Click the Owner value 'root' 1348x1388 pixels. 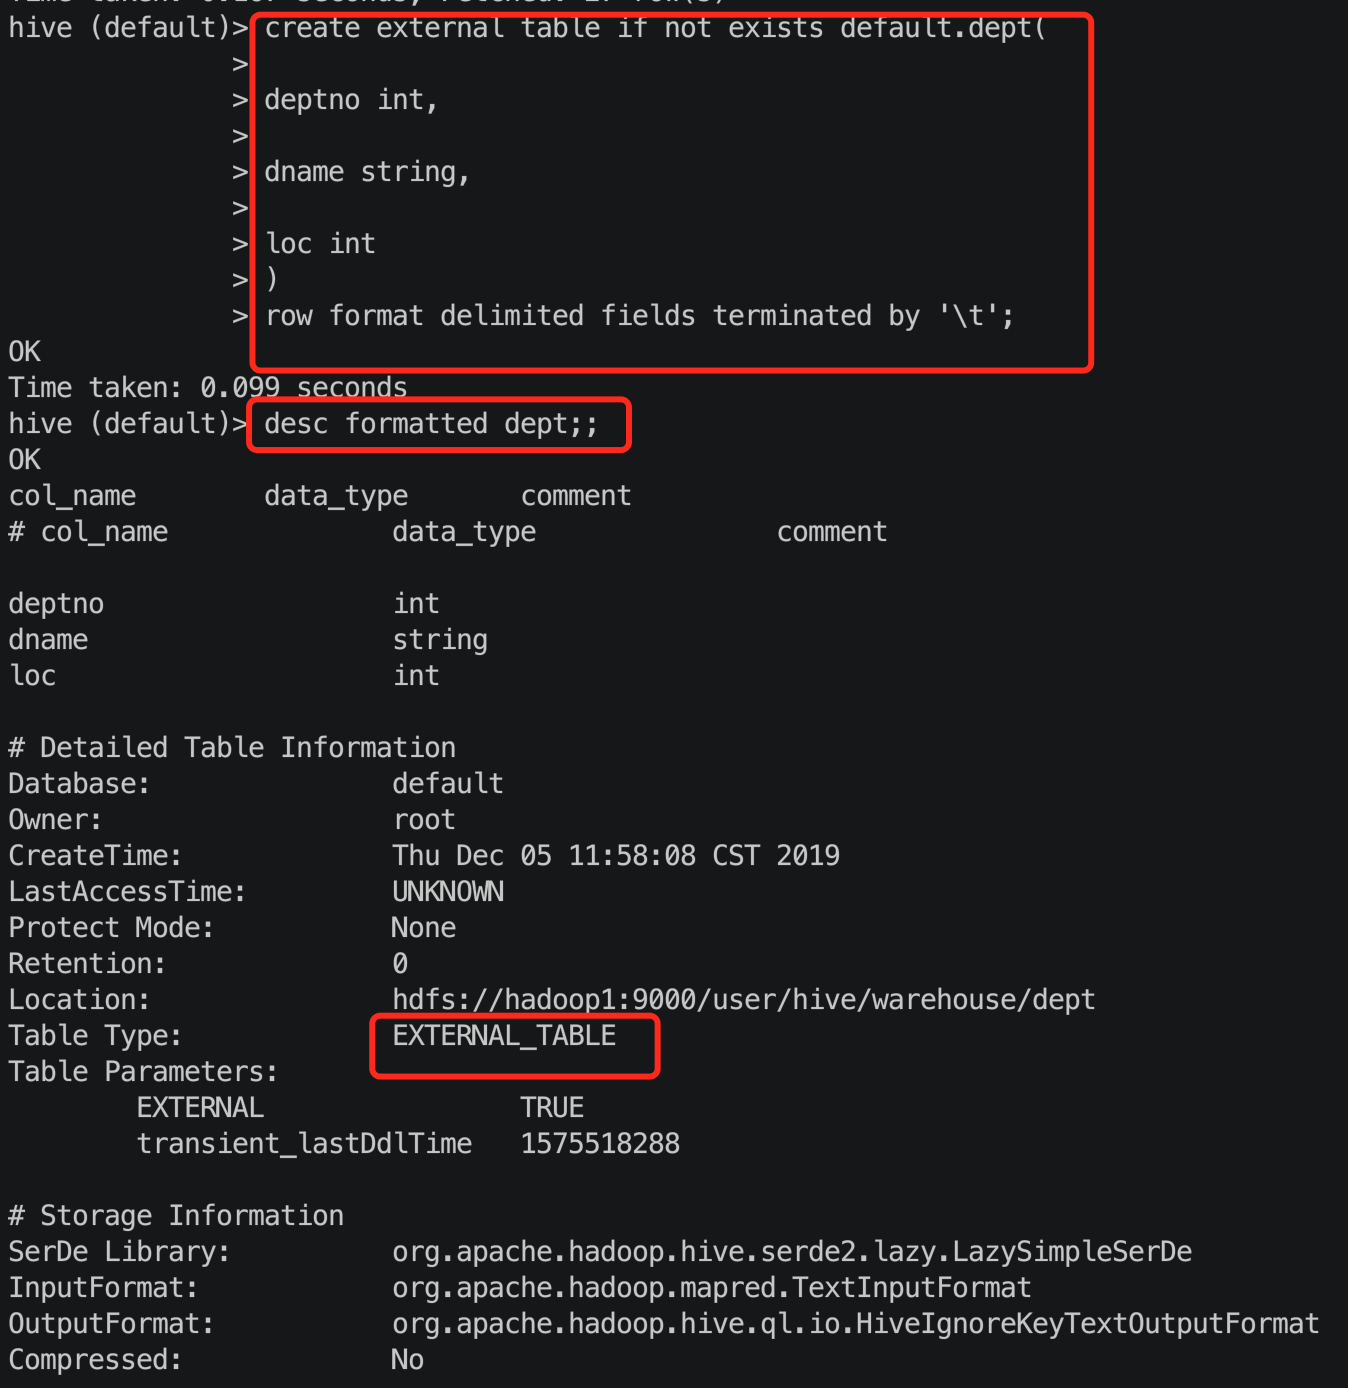click(x=424, y=820)
